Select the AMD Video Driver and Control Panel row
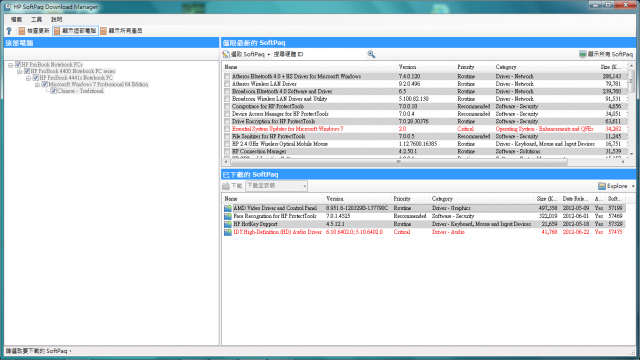This screenshot has width=640, height=360. tap(424, 208)
